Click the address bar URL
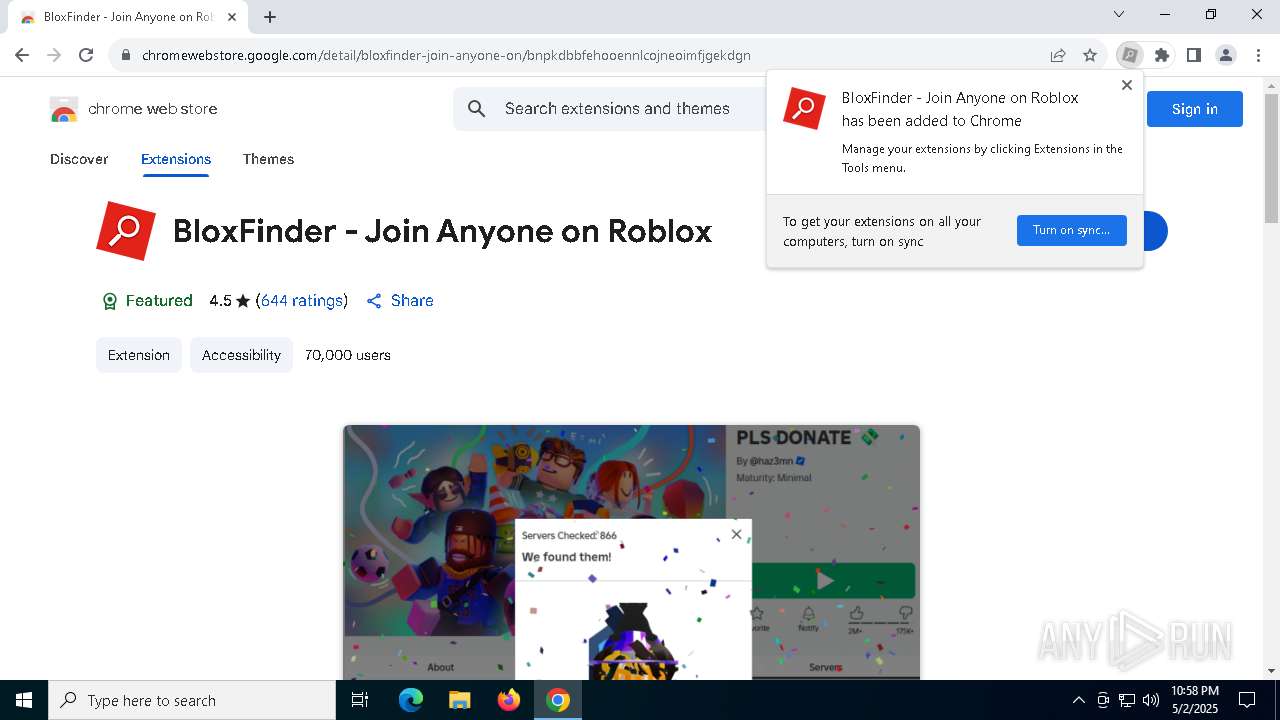1280x720 pixels. pos(446,55)
